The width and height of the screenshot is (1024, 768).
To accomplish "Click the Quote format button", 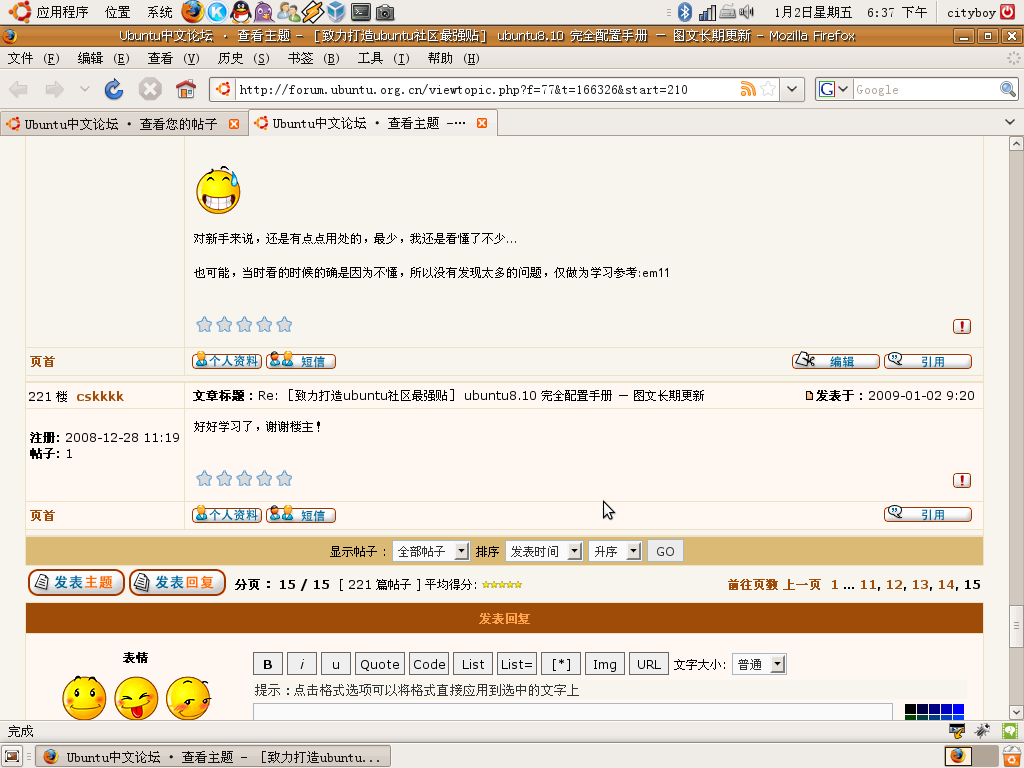I will coord(379,664).
